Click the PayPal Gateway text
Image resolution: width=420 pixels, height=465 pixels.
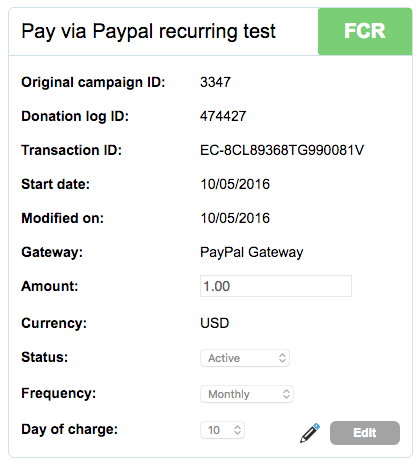coord(252,252)
